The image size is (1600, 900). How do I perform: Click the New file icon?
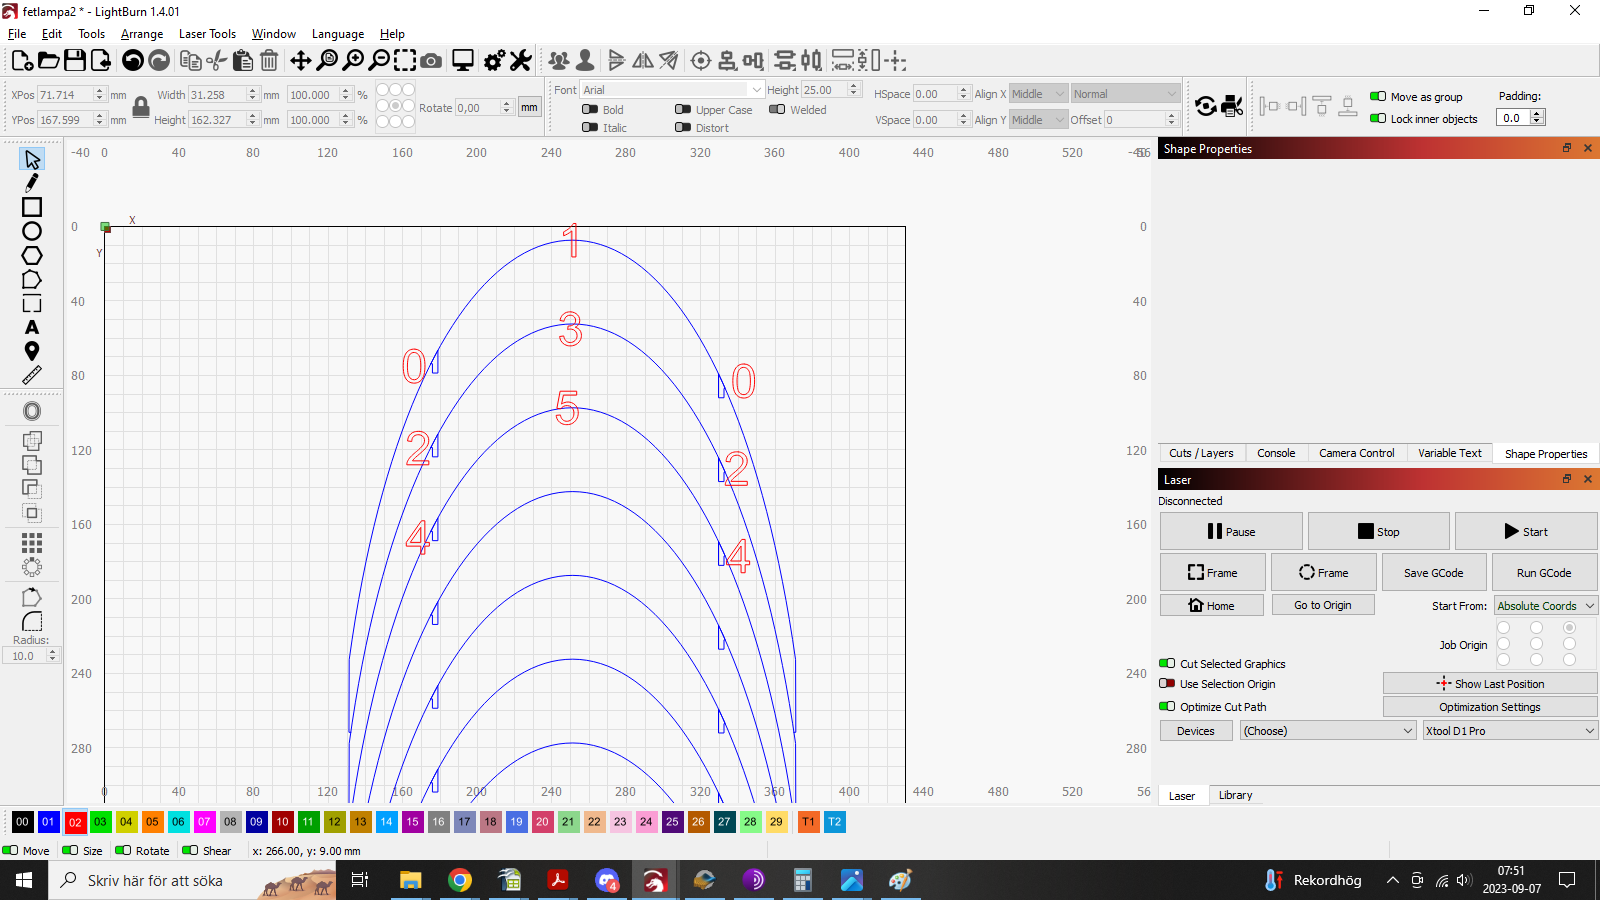tap(22, 61)
